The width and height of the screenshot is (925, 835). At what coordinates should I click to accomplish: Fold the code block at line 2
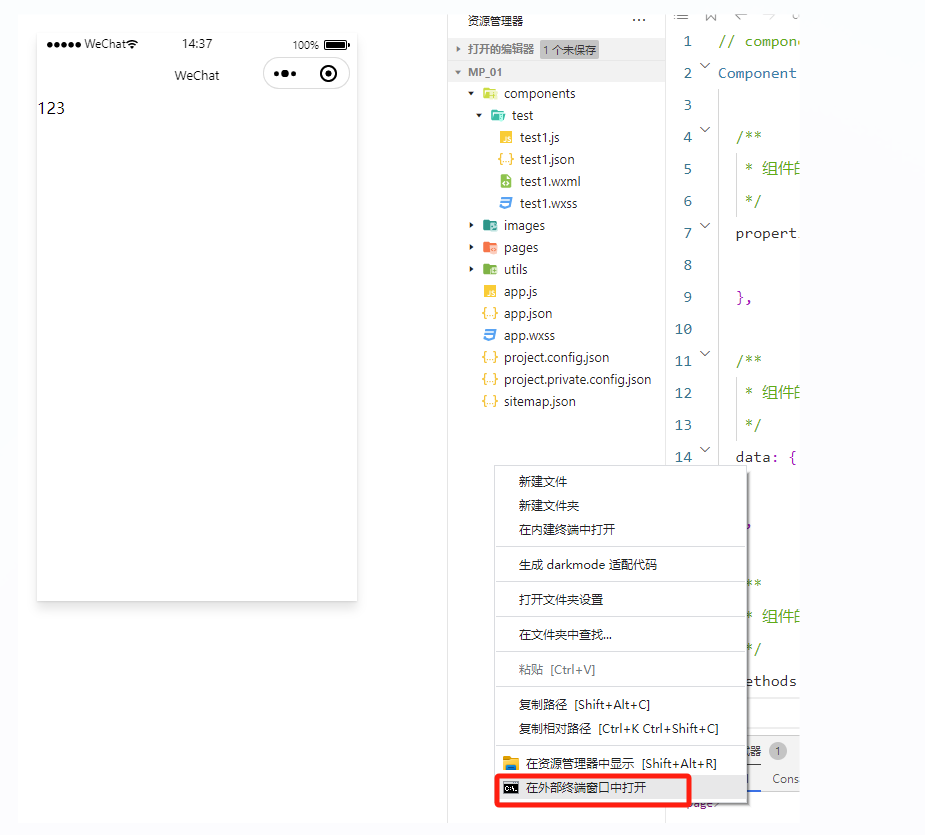pyautogui.click(x=705, y=65)
